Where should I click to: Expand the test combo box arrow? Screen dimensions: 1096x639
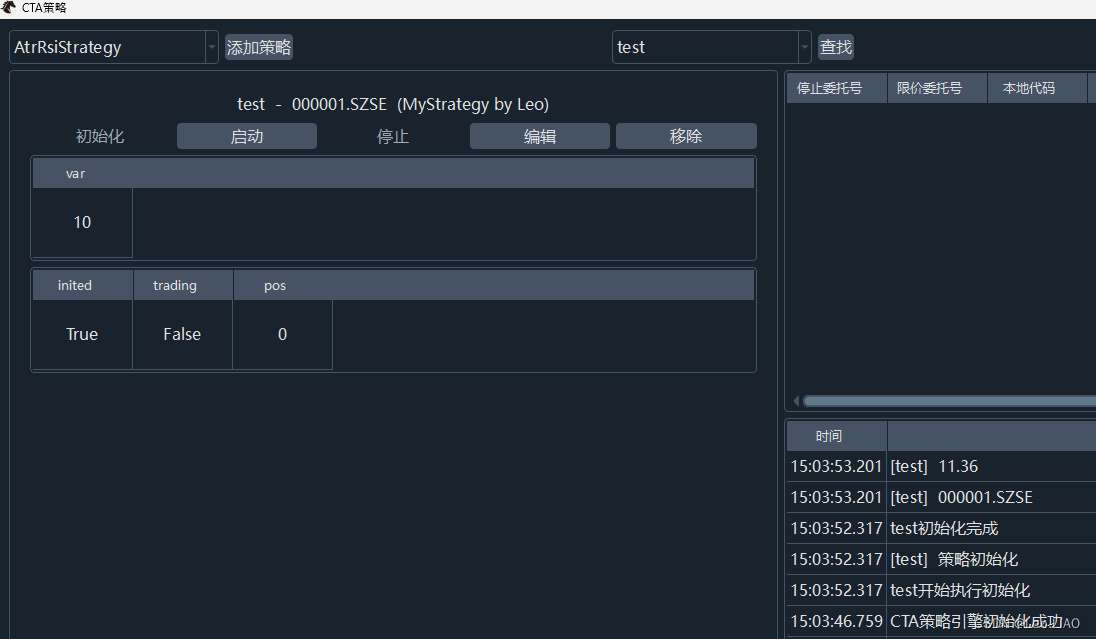coord(805,48)
